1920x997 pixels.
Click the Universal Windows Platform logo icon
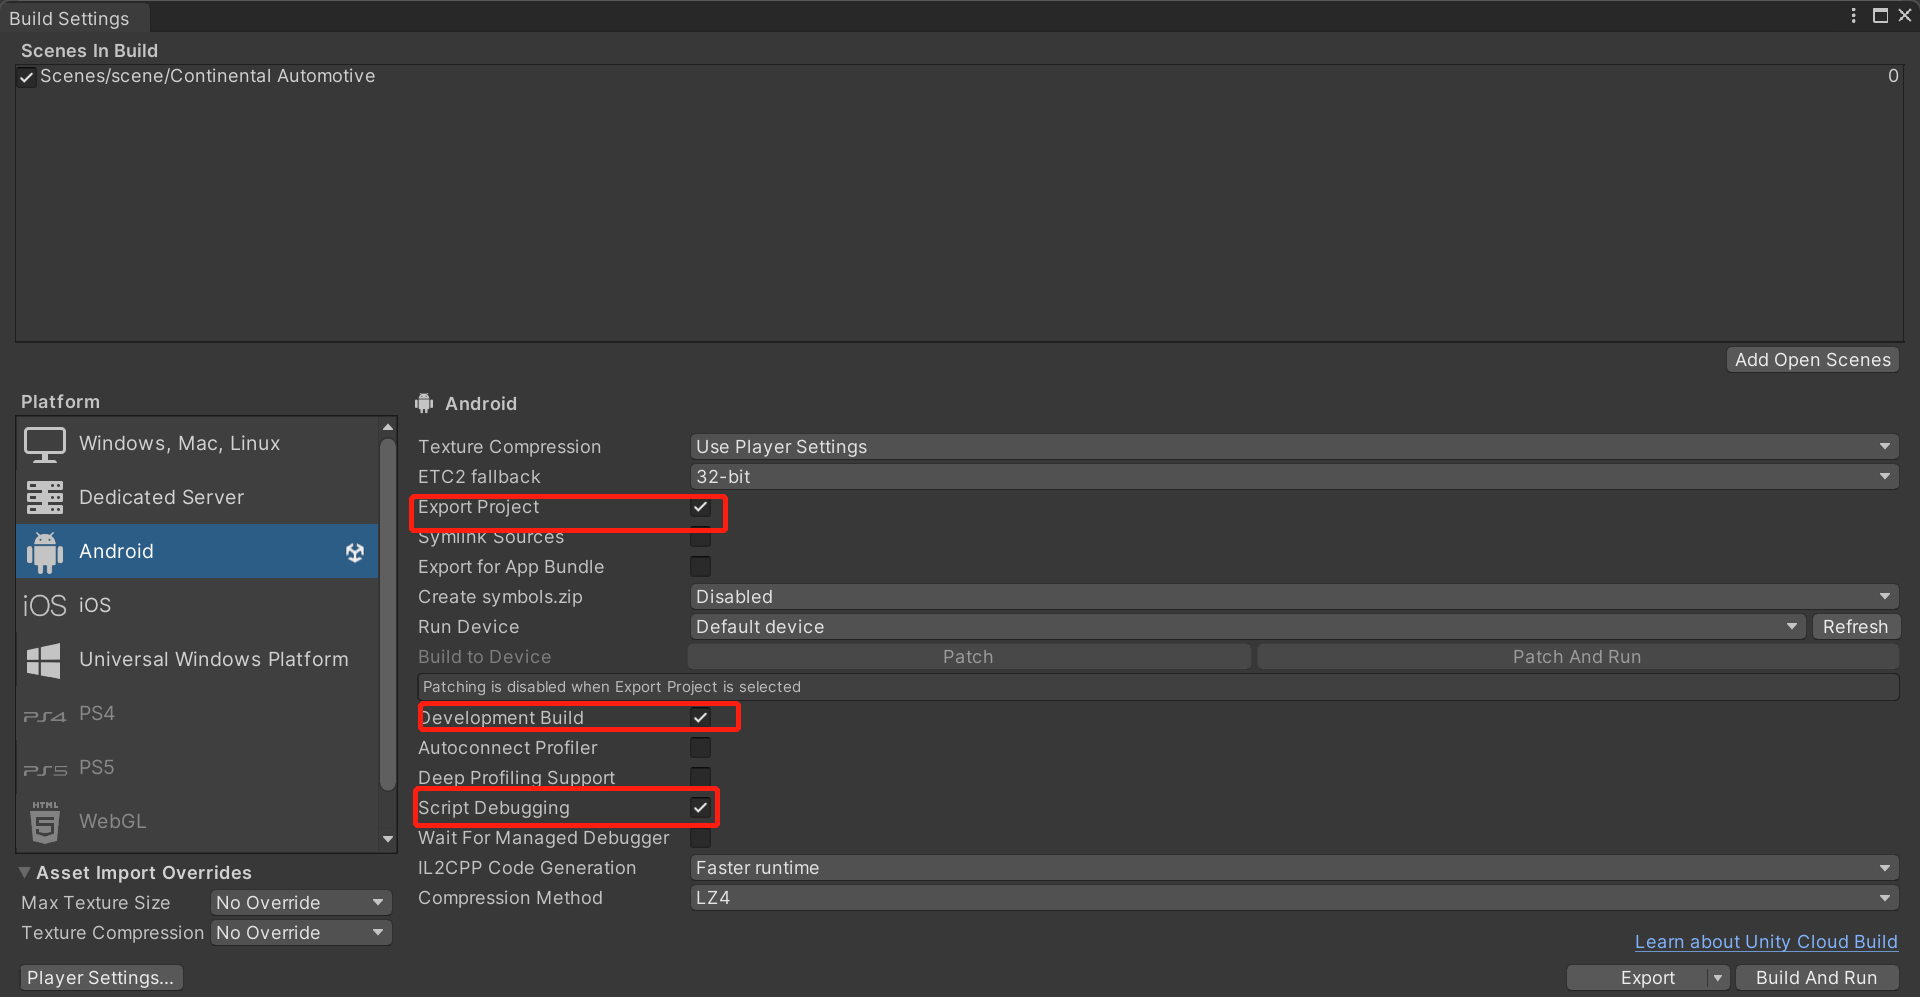pyautogui.click(x=44, y=660)
